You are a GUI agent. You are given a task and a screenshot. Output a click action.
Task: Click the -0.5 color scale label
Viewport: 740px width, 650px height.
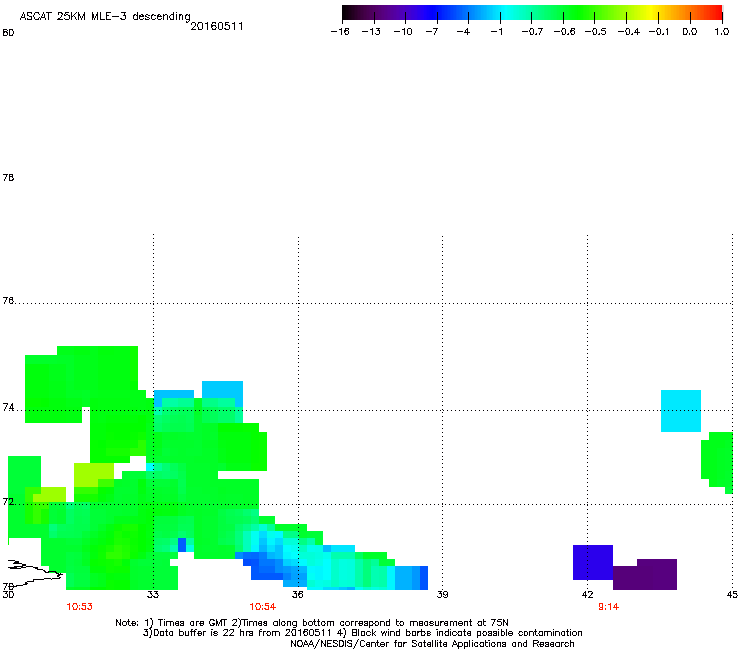596,32
